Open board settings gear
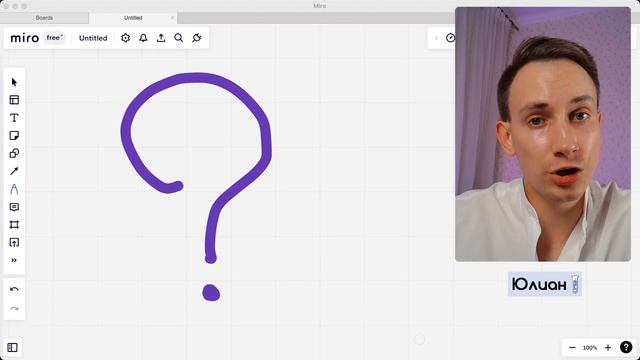Viewport: 640px width, 360px height. (x=125, y=38)
